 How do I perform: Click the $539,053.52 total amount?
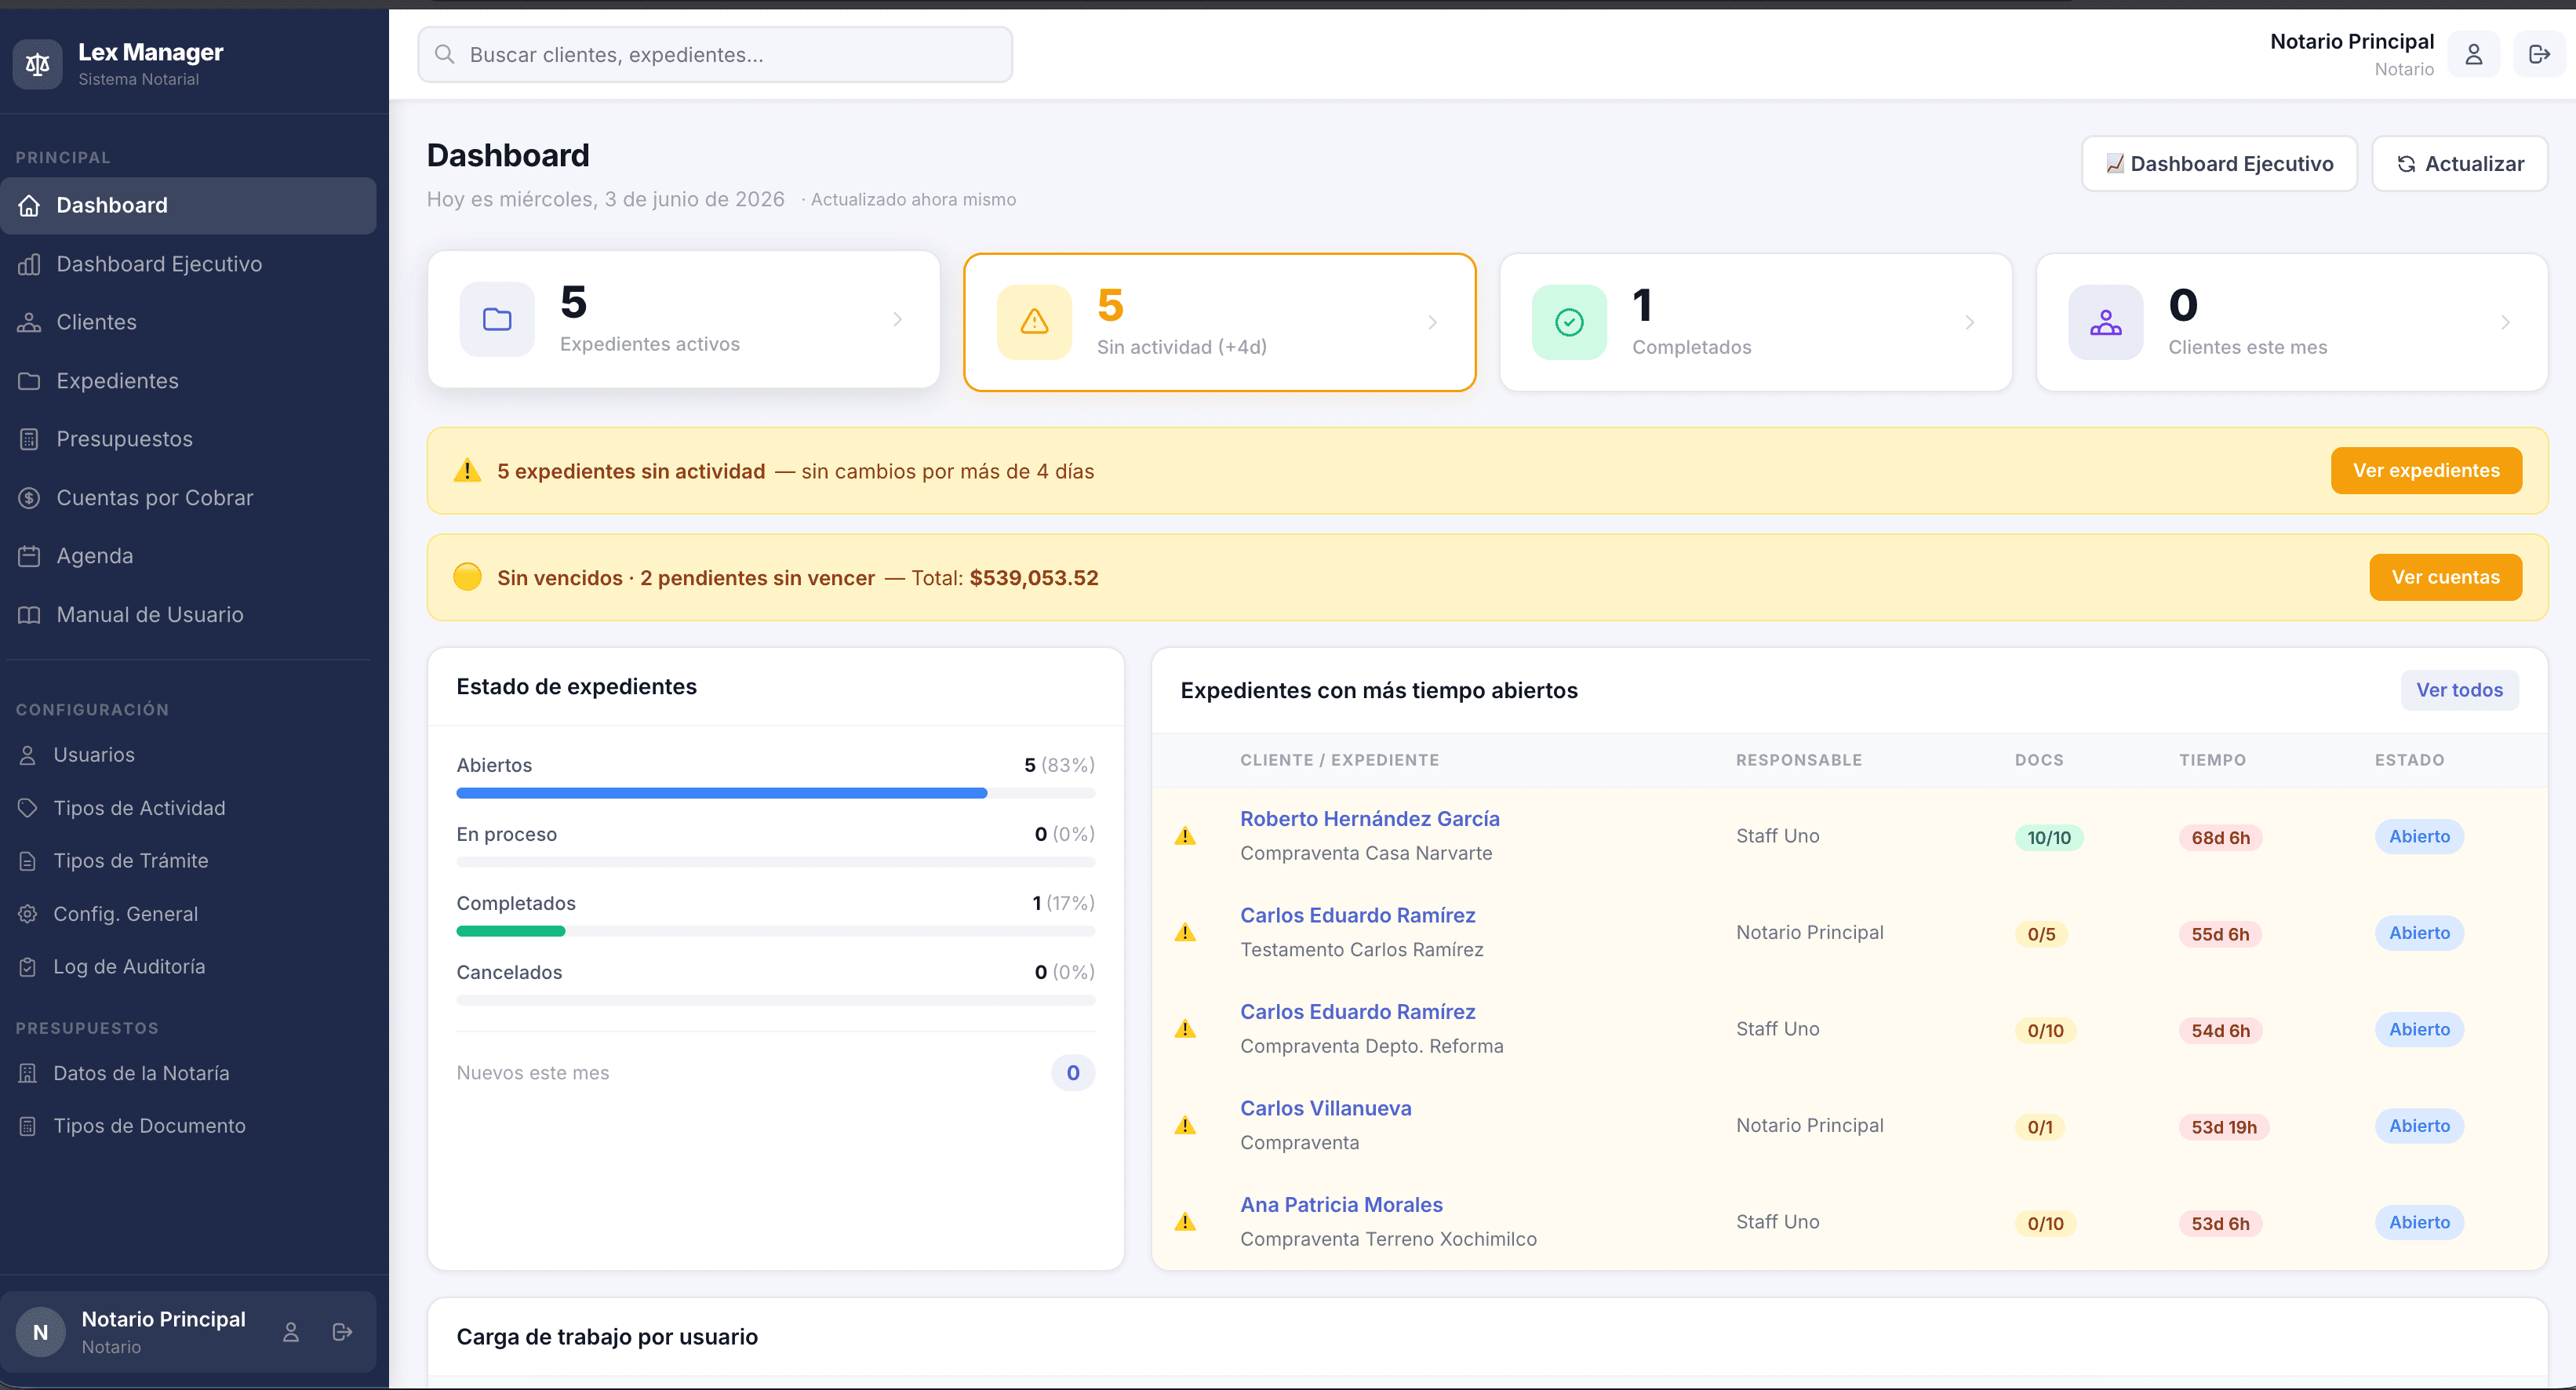coord(1033,578)
